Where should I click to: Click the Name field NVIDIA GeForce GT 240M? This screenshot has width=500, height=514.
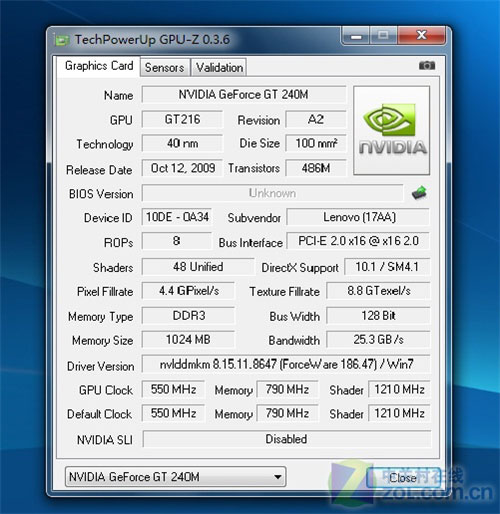point(244,95)
